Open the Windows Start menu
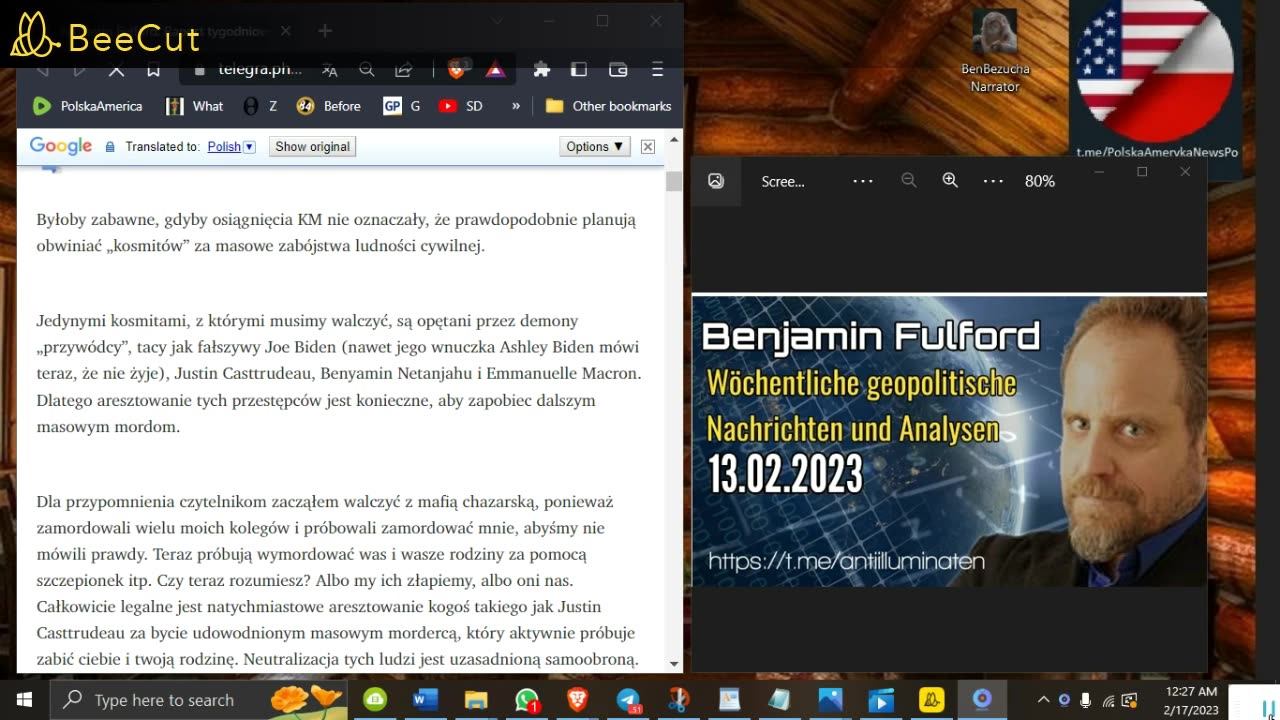 click(24, 700)
